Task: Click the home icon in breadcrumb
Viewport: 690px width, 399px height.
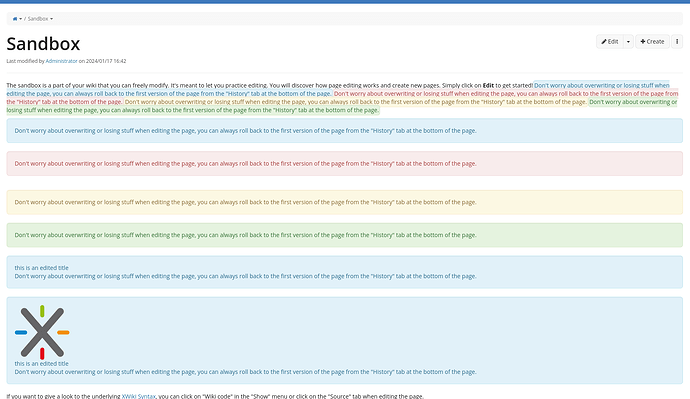Action: point(15,19)
